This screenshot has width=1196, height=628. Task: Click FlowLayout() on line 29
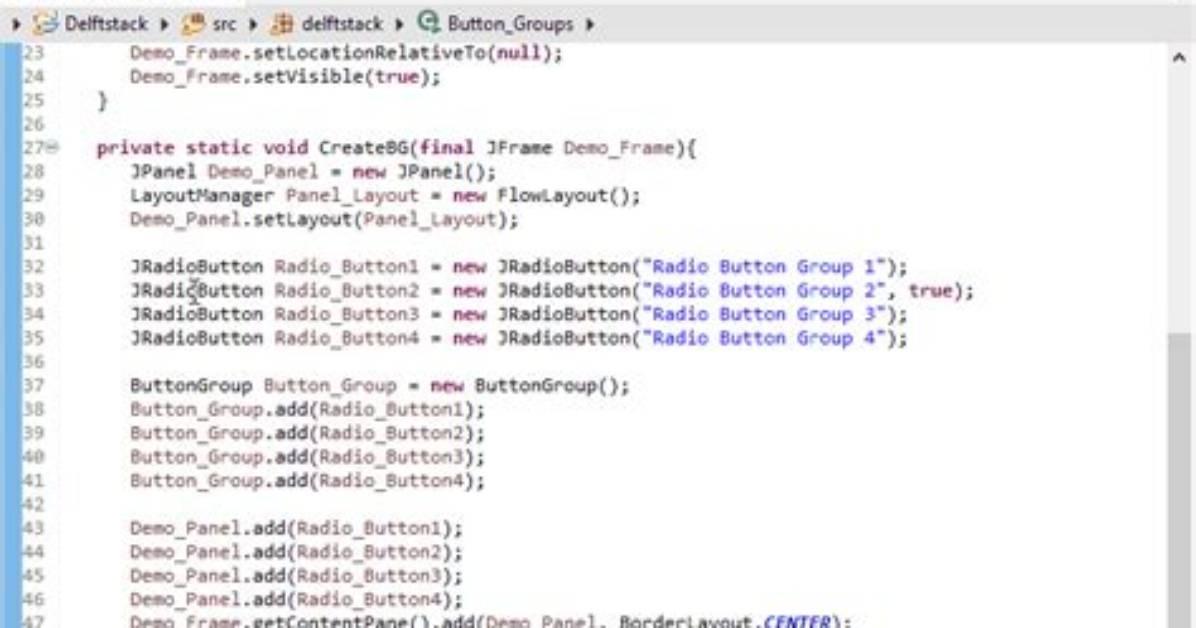click(563, 195)
